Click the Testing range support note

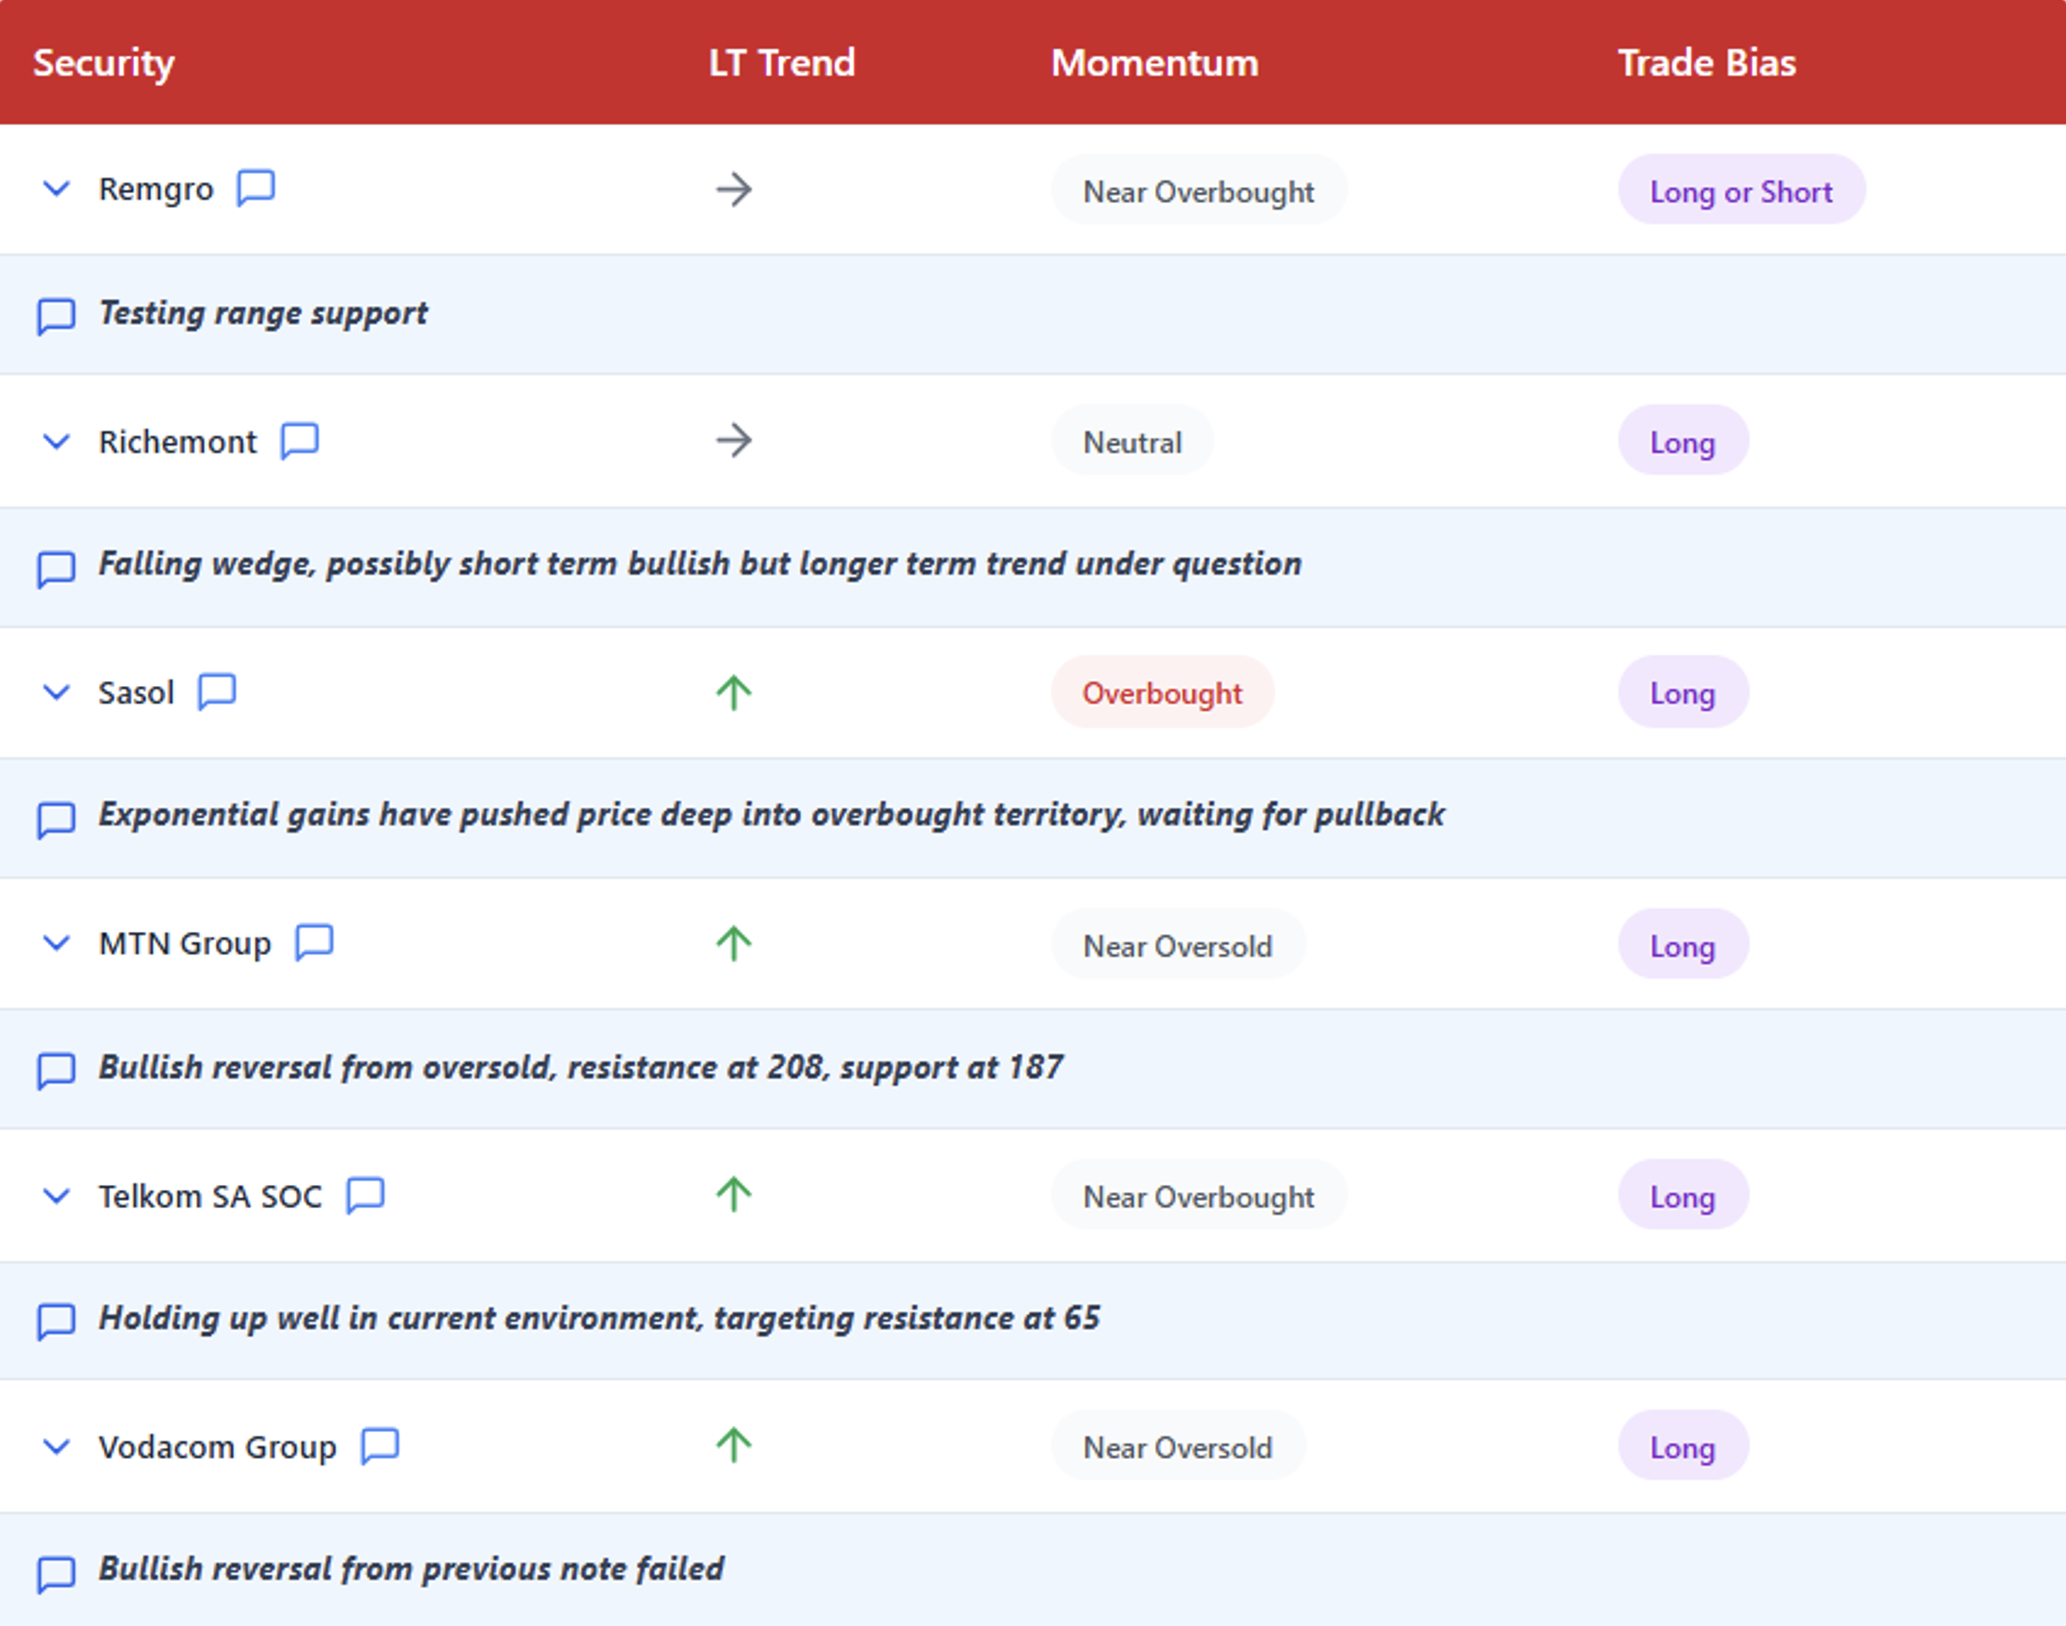262,314
